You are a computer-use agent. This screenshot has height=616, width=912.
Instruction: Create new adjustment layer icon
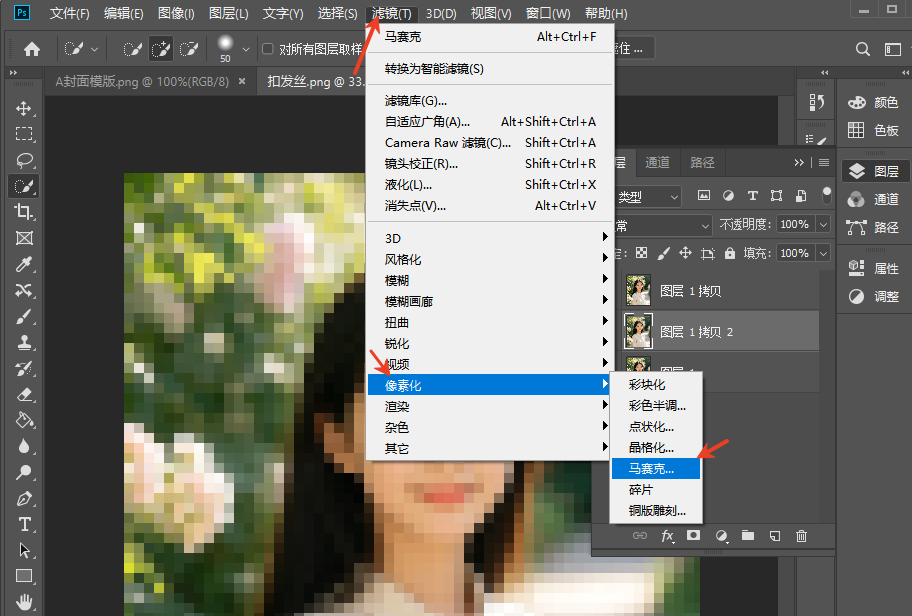tap(721, 536)
